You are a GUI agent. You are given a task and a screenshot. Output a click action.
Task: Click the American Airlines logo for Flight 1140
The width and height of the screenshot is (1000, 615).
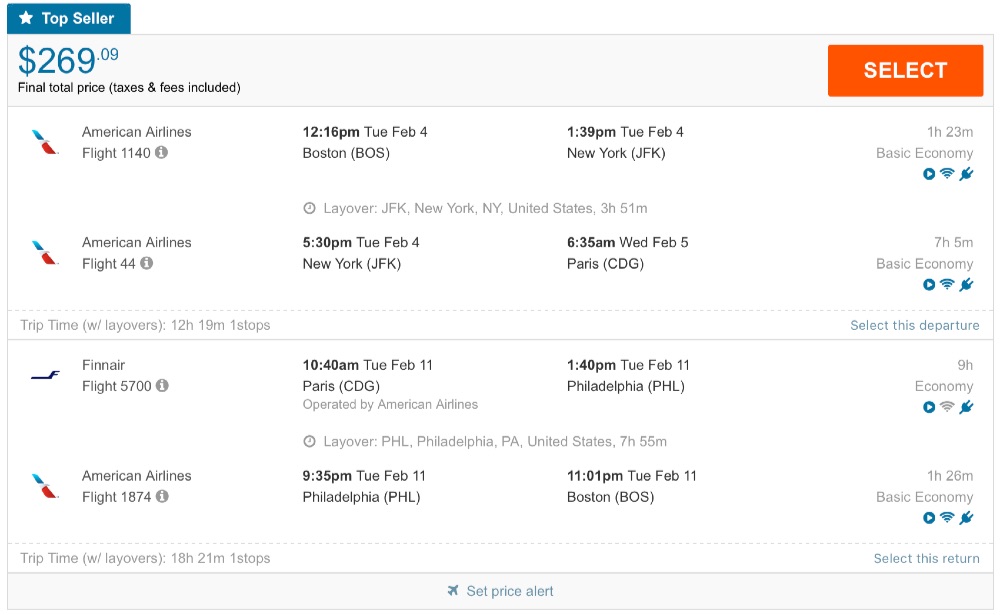coord(45,142)
